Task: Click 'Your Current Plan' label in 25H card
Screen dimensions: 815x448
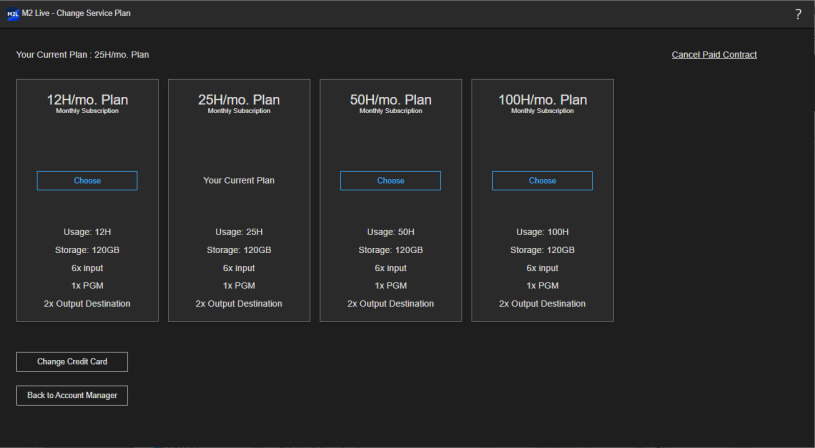Action: pos(239,180)
